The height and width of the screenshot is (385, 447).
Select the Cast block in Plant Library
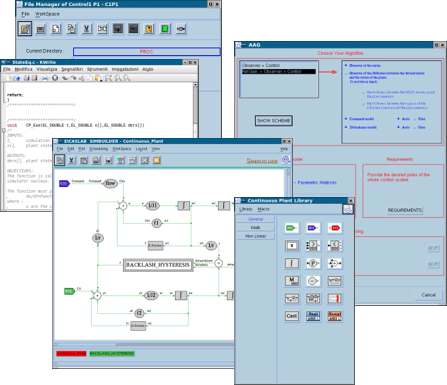click(x=292, y=316)
